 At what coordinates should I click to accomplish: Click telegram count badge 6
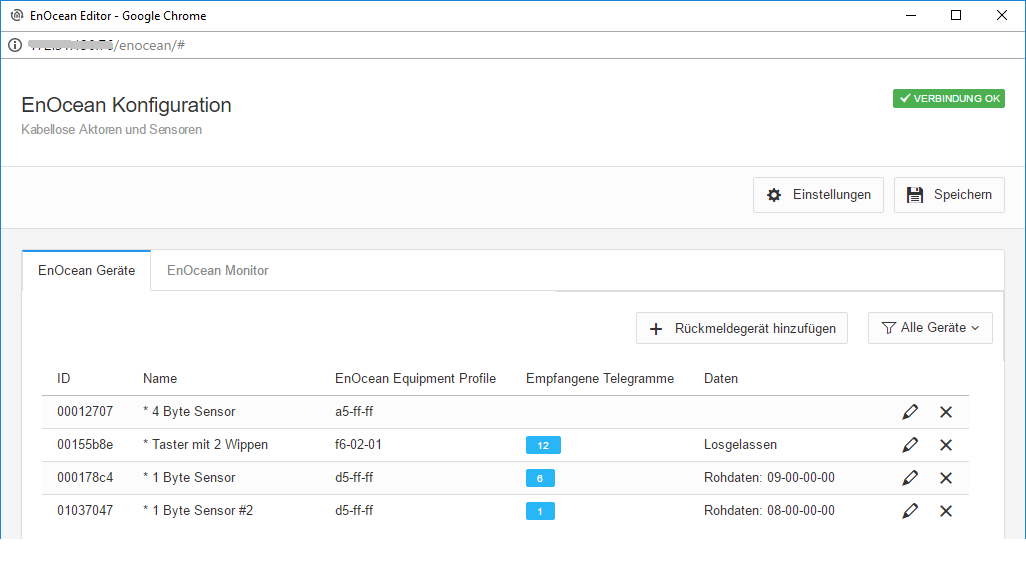(x=540, y=478)
